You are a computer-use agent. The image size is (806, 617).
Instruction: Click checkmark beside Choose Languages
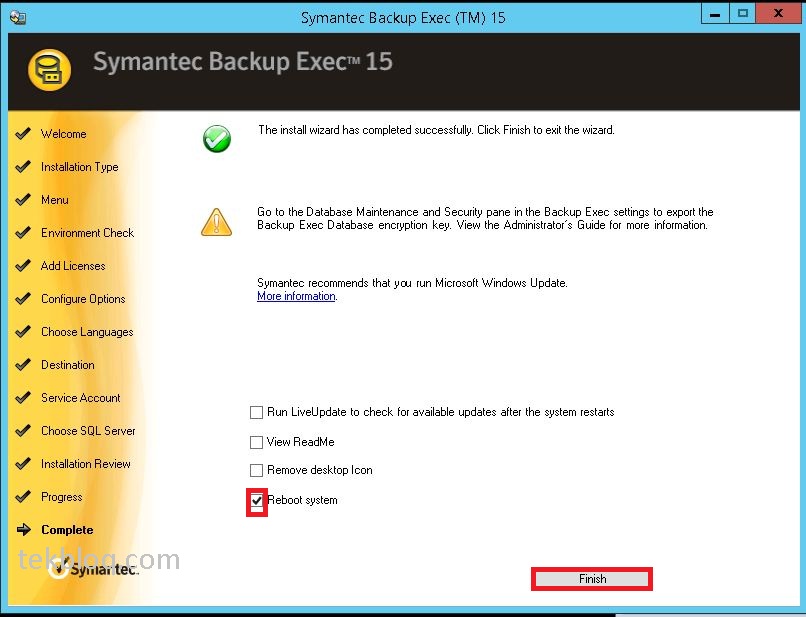coord(23,332)
